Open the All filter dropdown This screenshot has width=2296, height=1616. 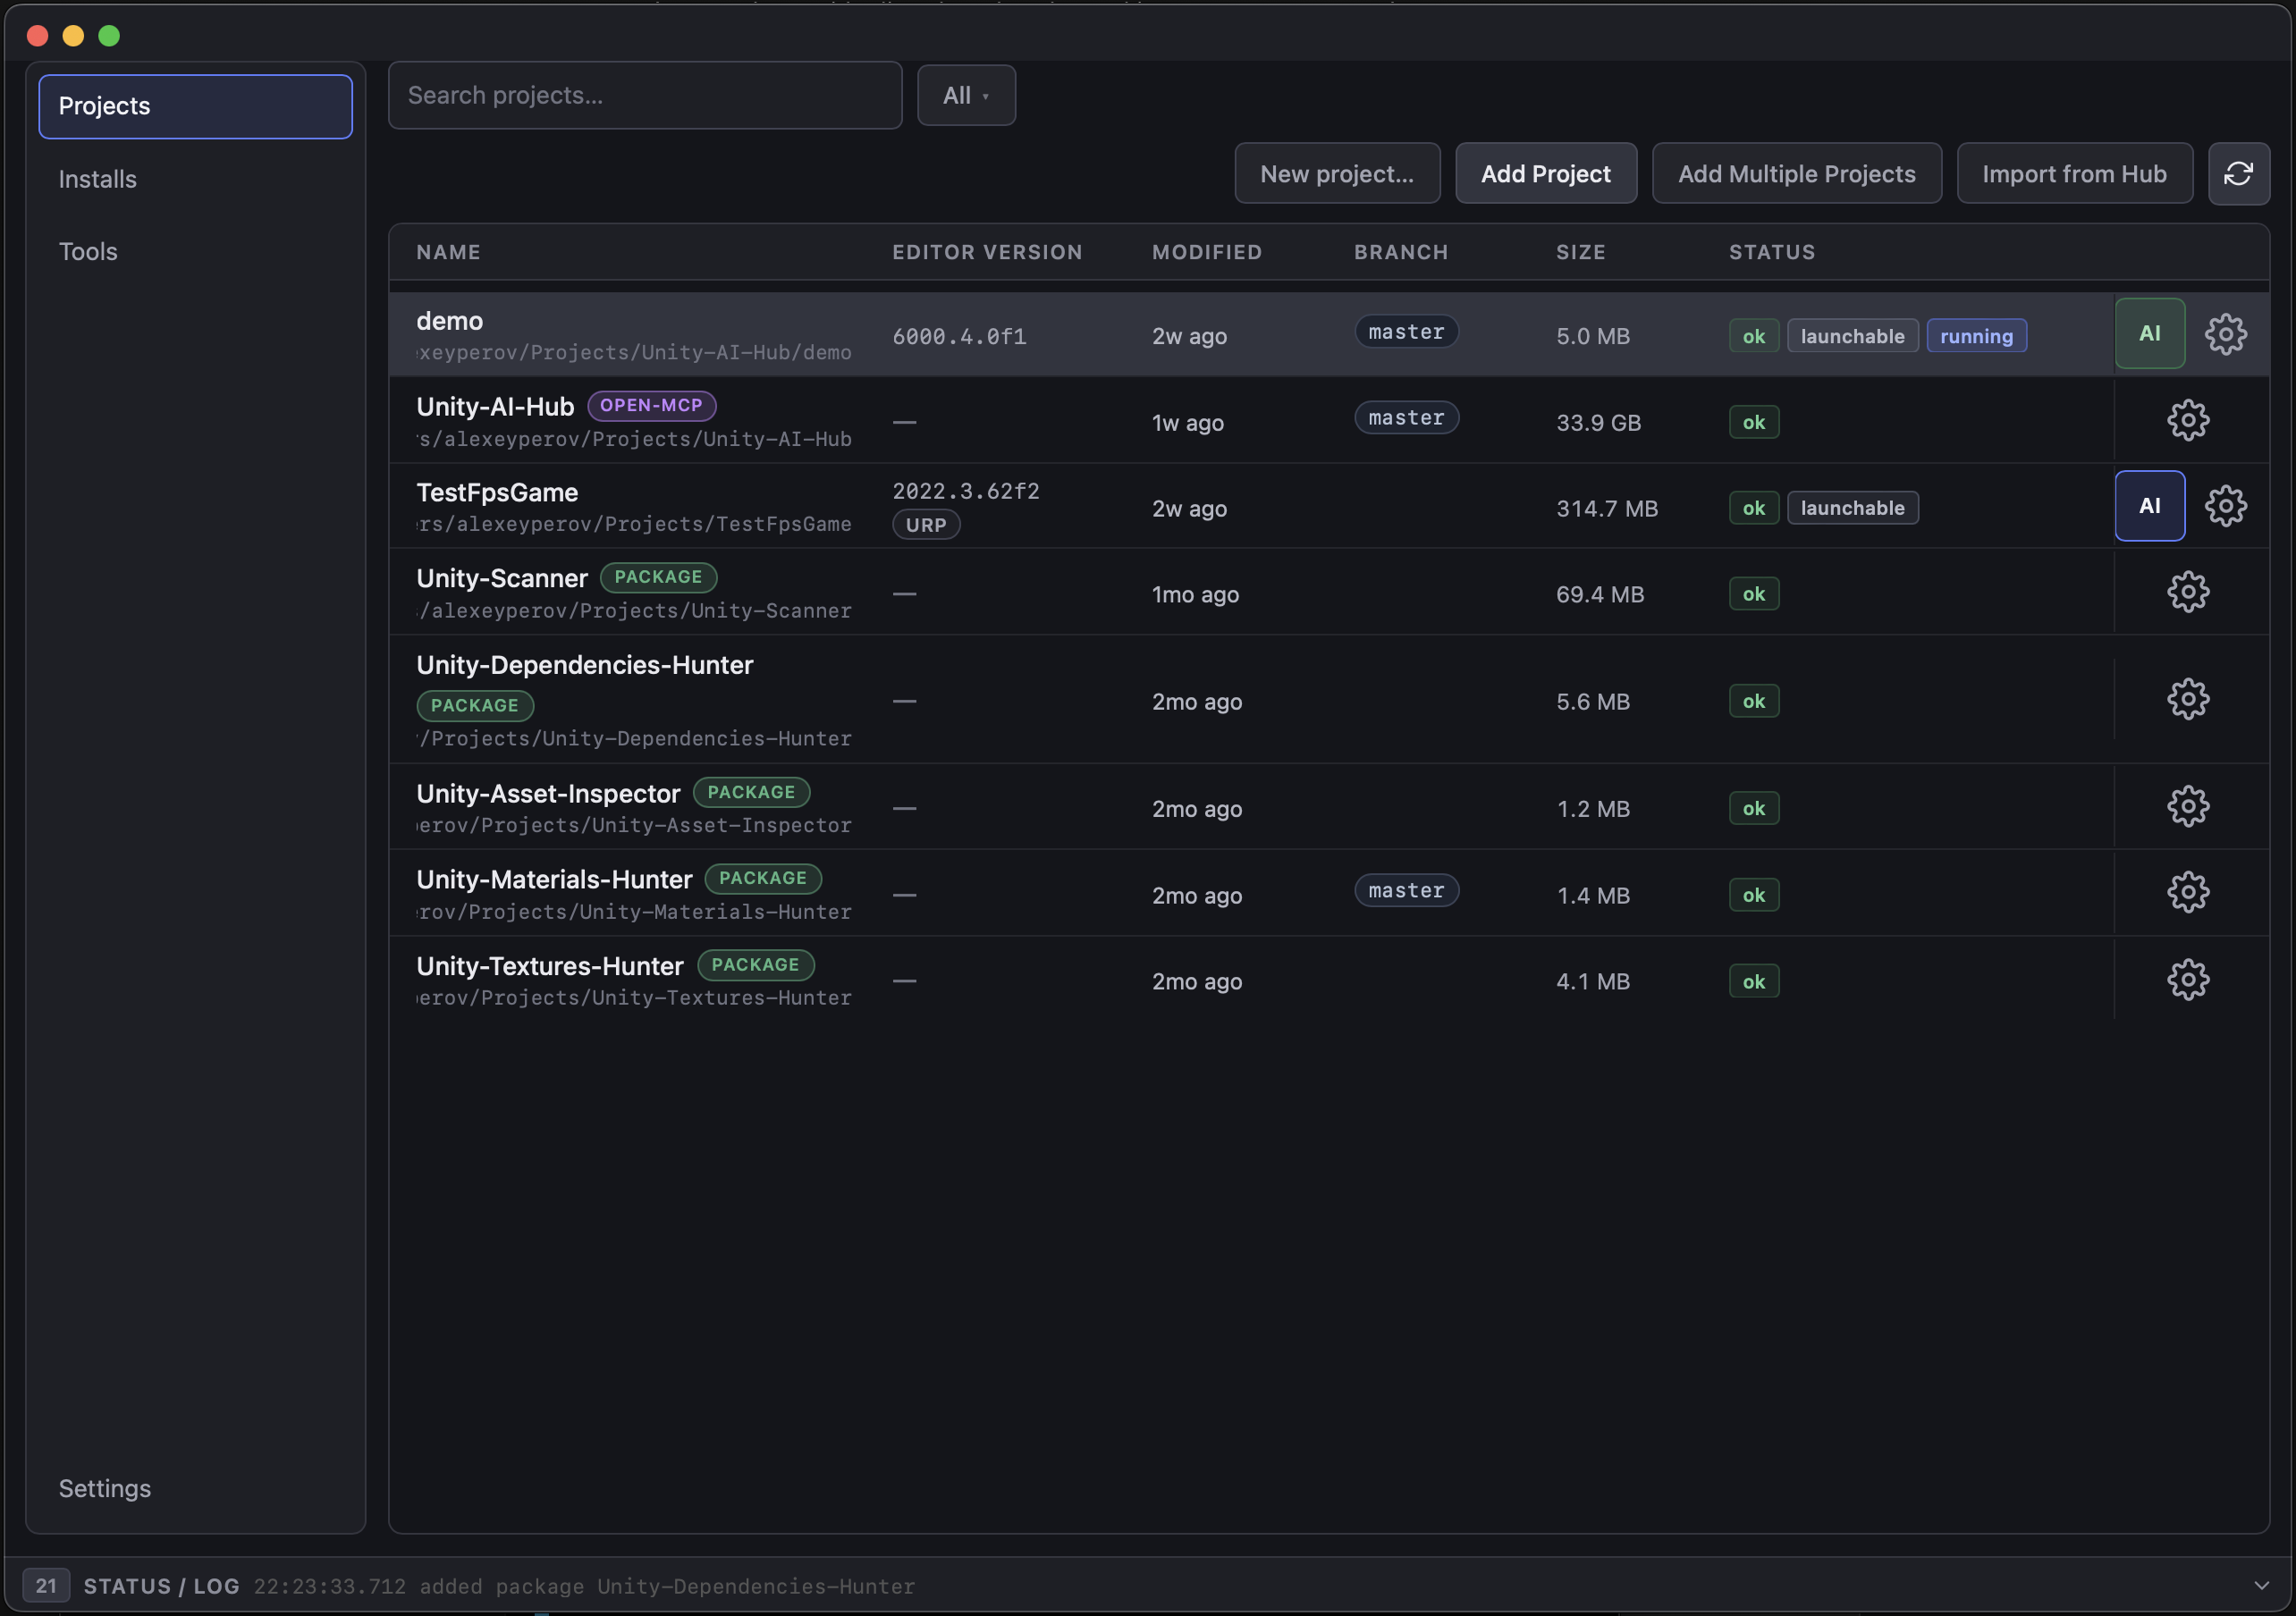point(966,95)
